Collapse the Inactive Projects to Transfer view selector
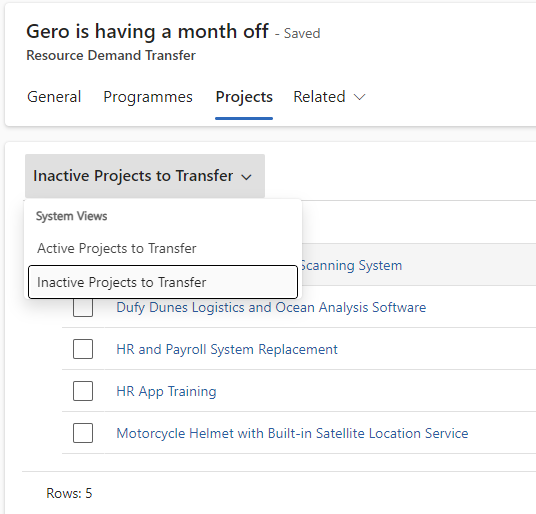The height and width of the screenshot is (514, 536). coord(145,176)
